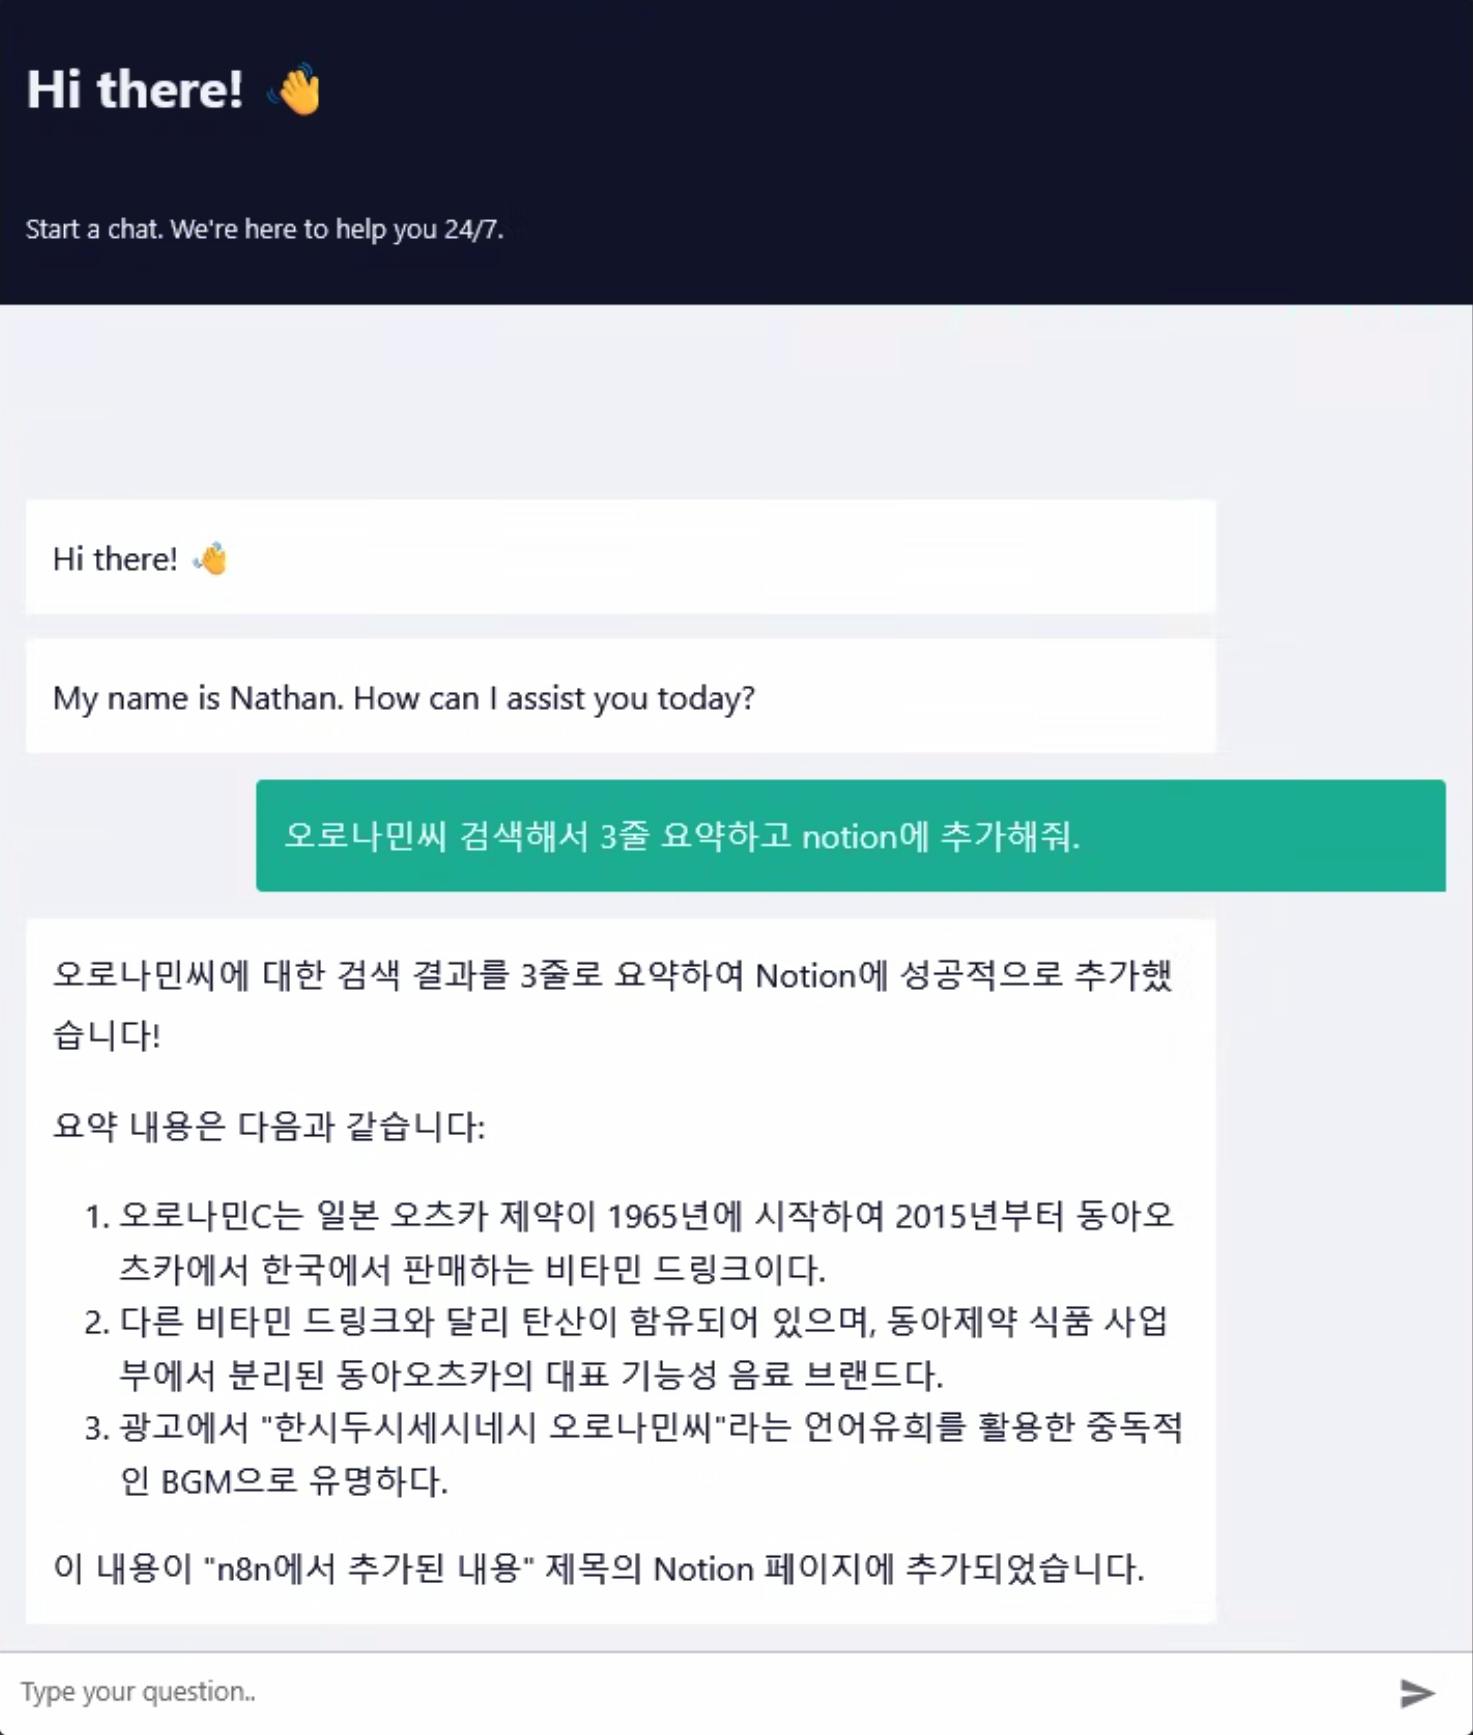Click the send arrow icon

pos(1416,1692)
